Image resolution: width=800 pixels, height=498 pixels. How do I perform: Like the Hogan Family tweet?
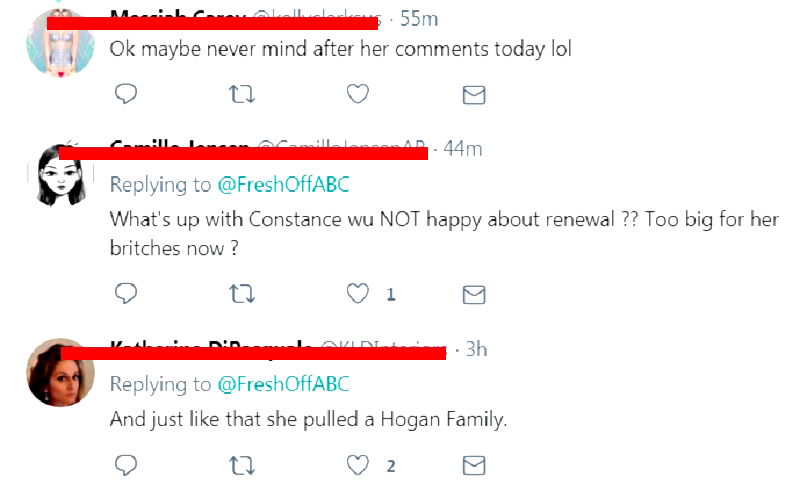[x=357, y=465]
